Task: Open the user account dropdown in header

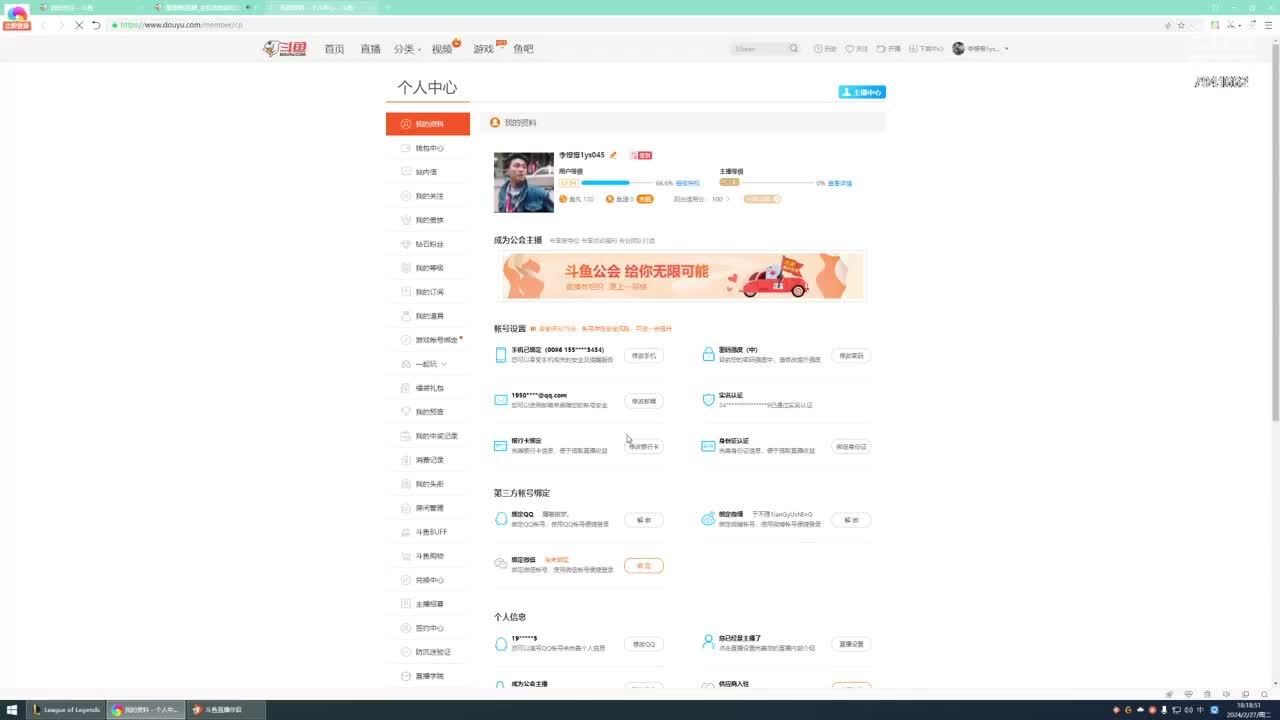Action: pos(981,48)
